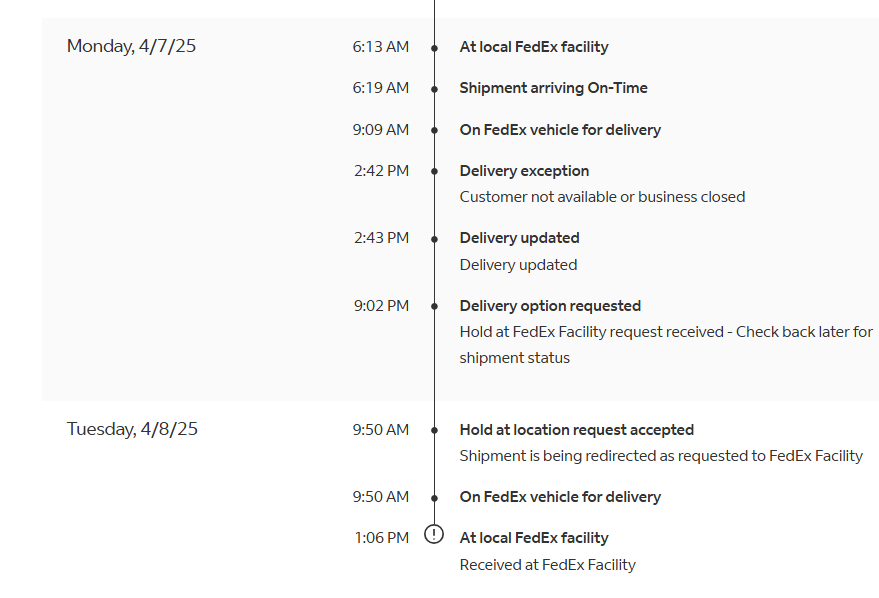Screen dimensions: 879x598
Task: Click the timeline dot at 6:13 AM
Action: 434,48
